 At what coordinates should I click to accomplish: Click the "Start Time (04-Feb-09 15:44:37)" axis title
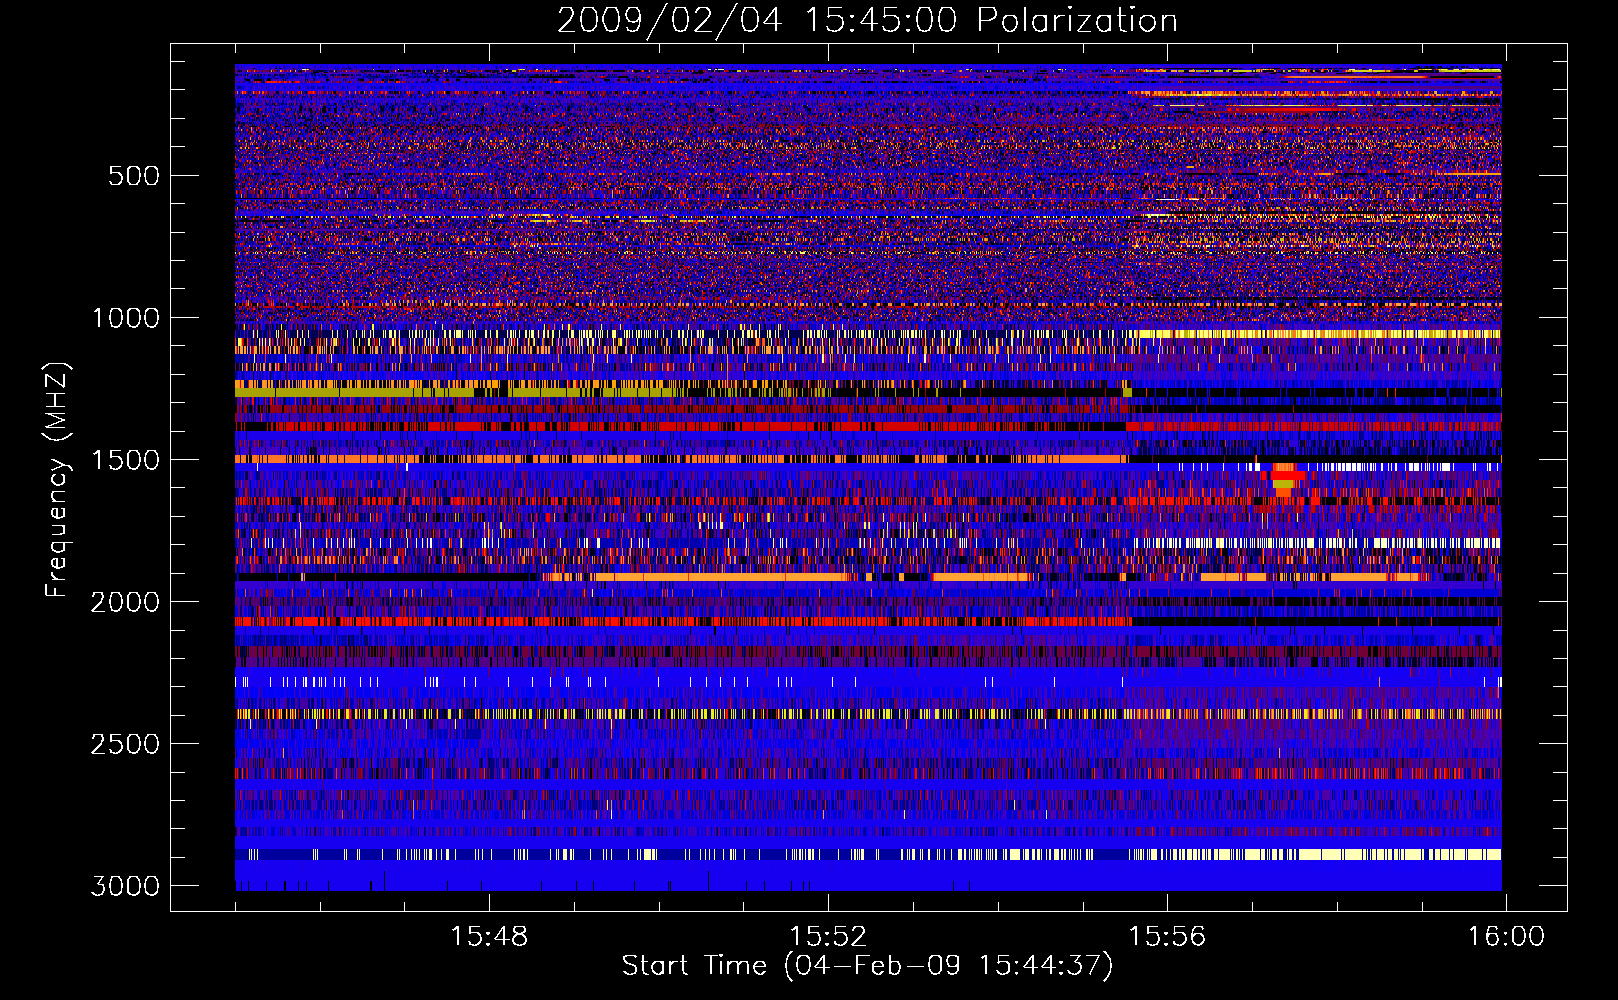[867, 966]
